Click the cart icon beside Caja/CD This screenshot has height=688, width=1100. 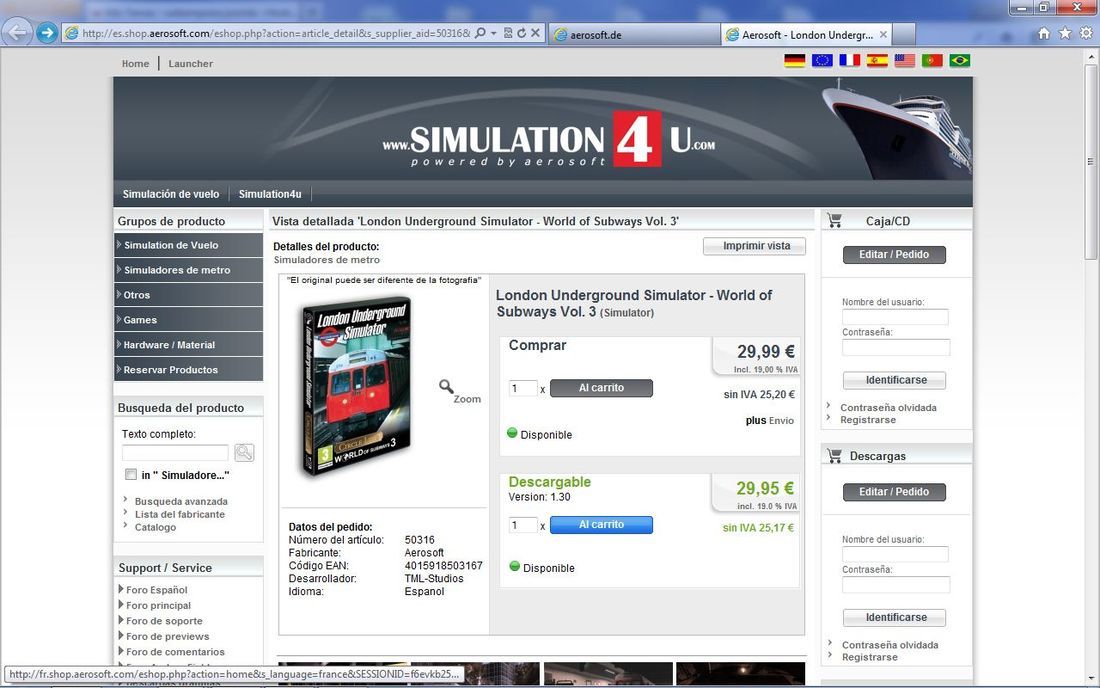[835, 221]
